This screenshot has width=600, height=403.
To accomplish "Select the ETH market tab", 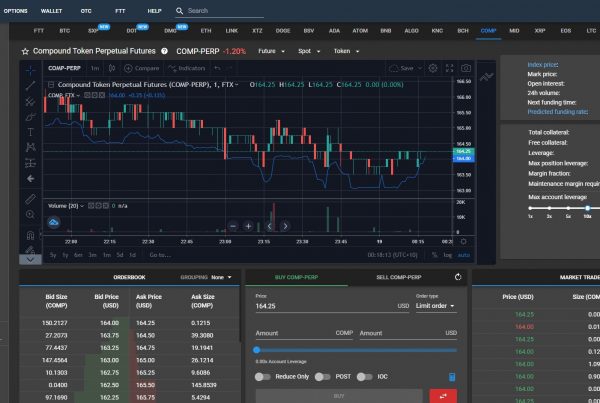I will tap(206, 32).
